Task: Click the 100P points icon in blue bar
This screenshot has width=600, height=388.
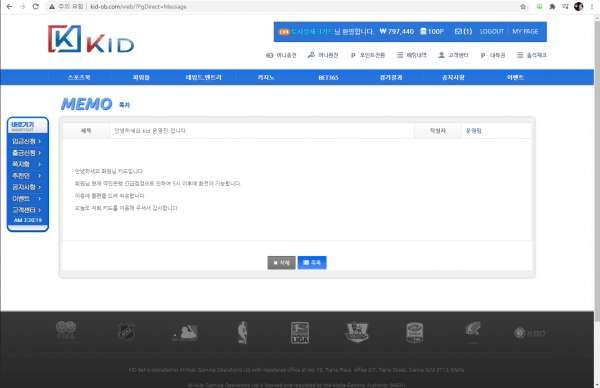Action: point(432,32)
